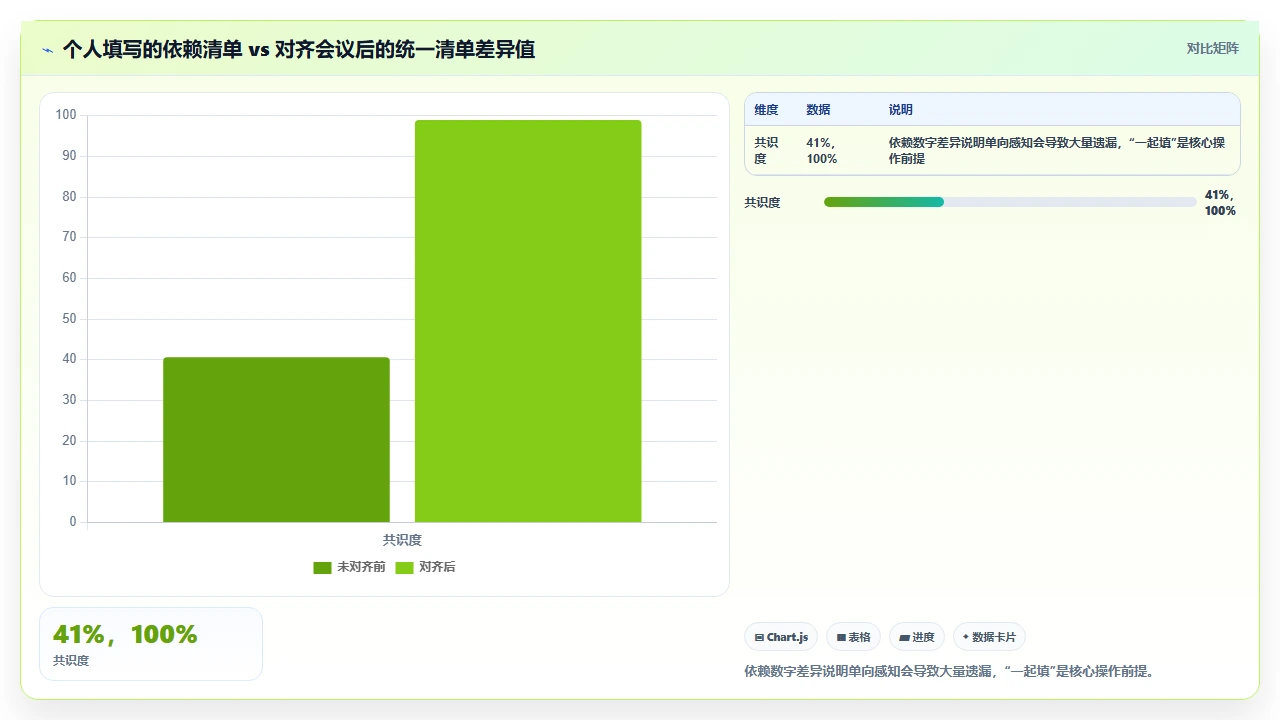The width and height of the screenshot is (1280, 720).
Task: Select the Chart.js tag chip
Action: click(781, 637)
